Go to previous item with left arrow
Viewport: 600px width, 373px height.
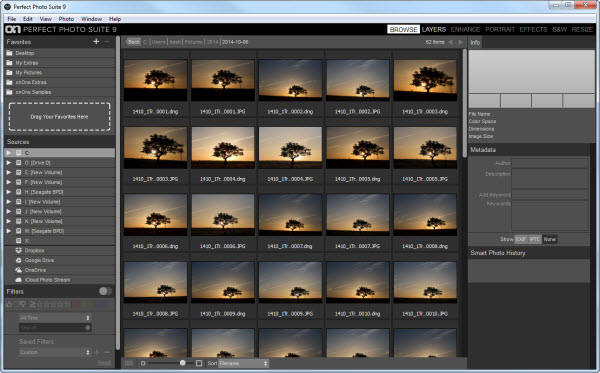[451, 42]
